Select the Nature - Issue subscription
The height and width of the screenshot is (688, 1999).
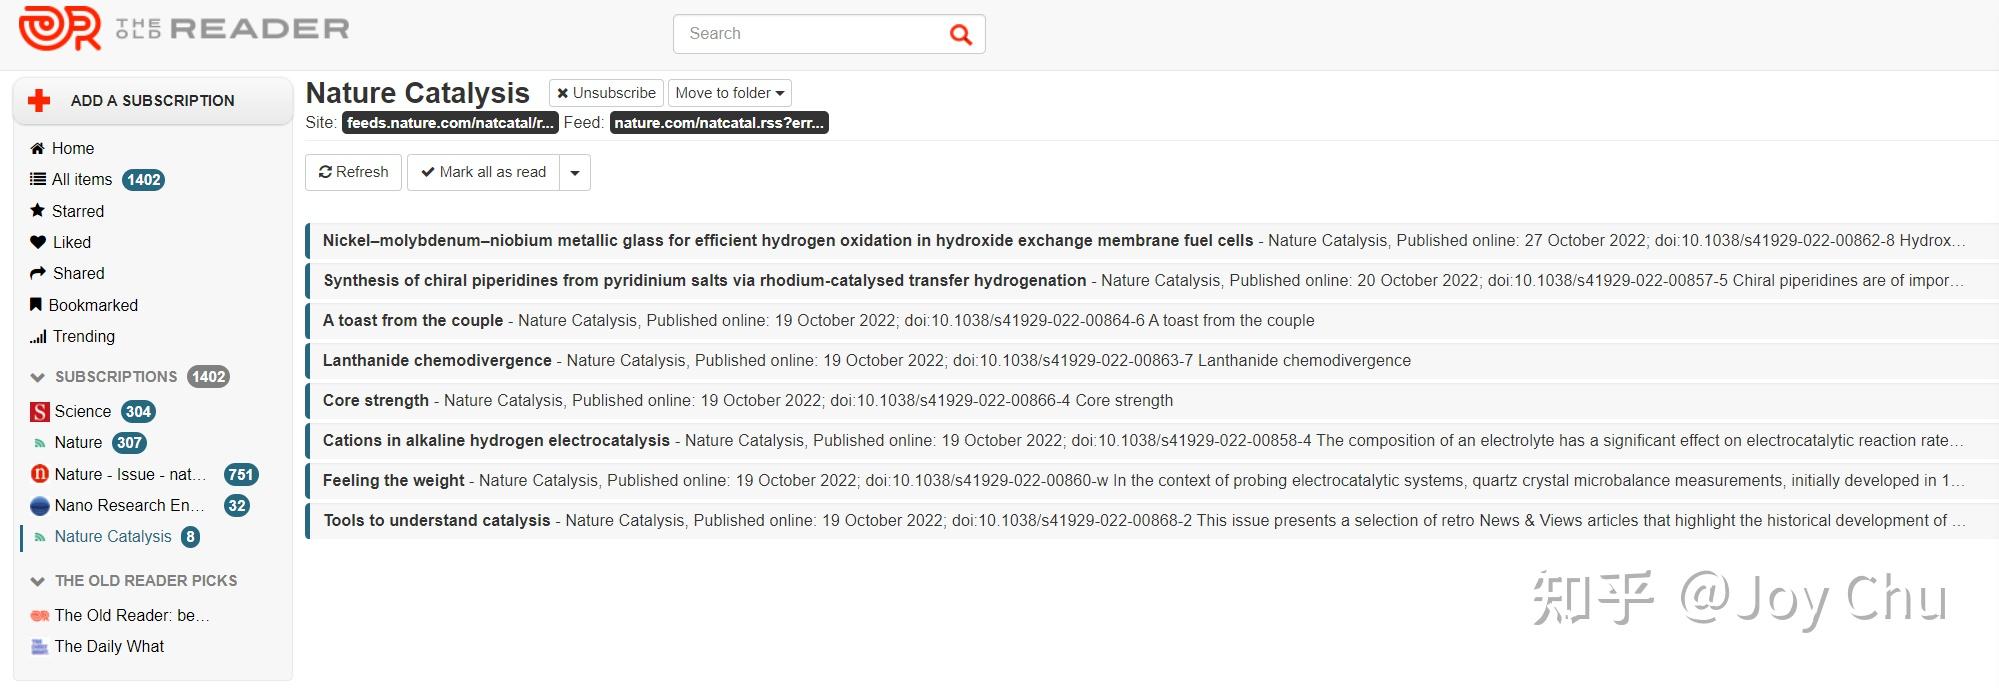coord(130,474)
